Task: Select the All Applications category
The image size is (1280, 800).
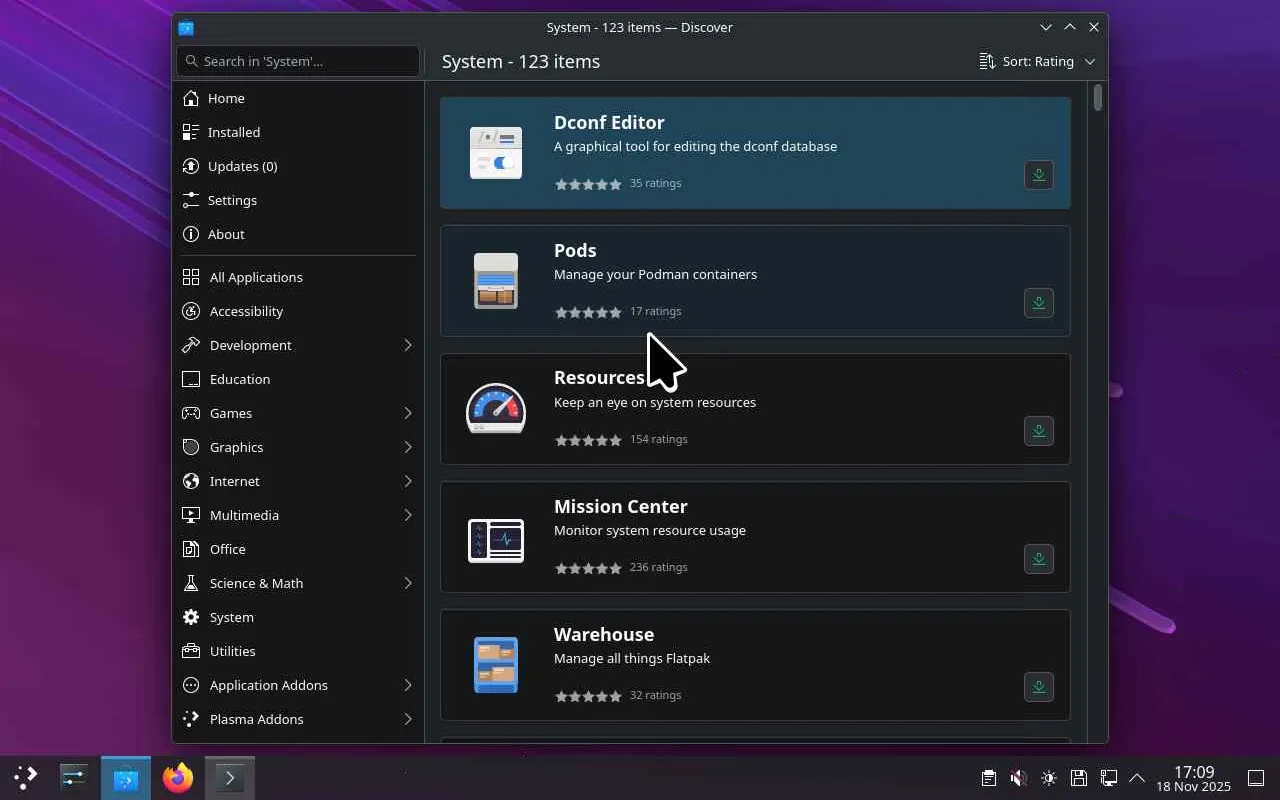Action: 298,277
